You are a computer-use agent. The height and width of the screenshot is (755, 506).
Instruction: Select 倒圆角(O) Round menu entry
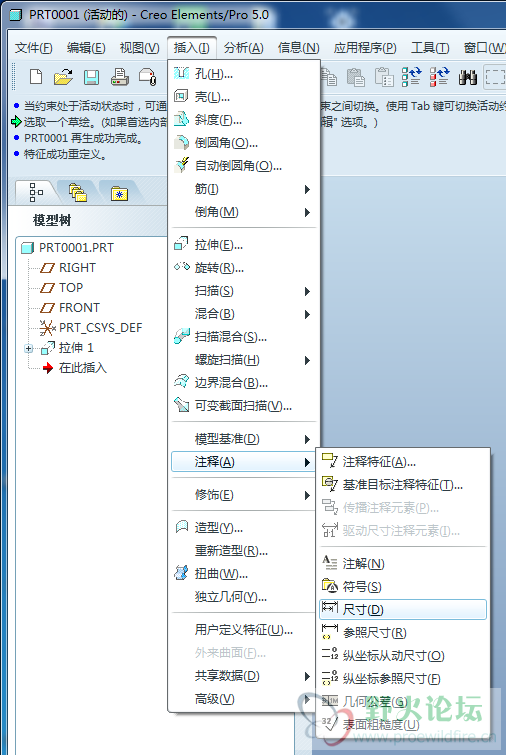tap(244, 143)
